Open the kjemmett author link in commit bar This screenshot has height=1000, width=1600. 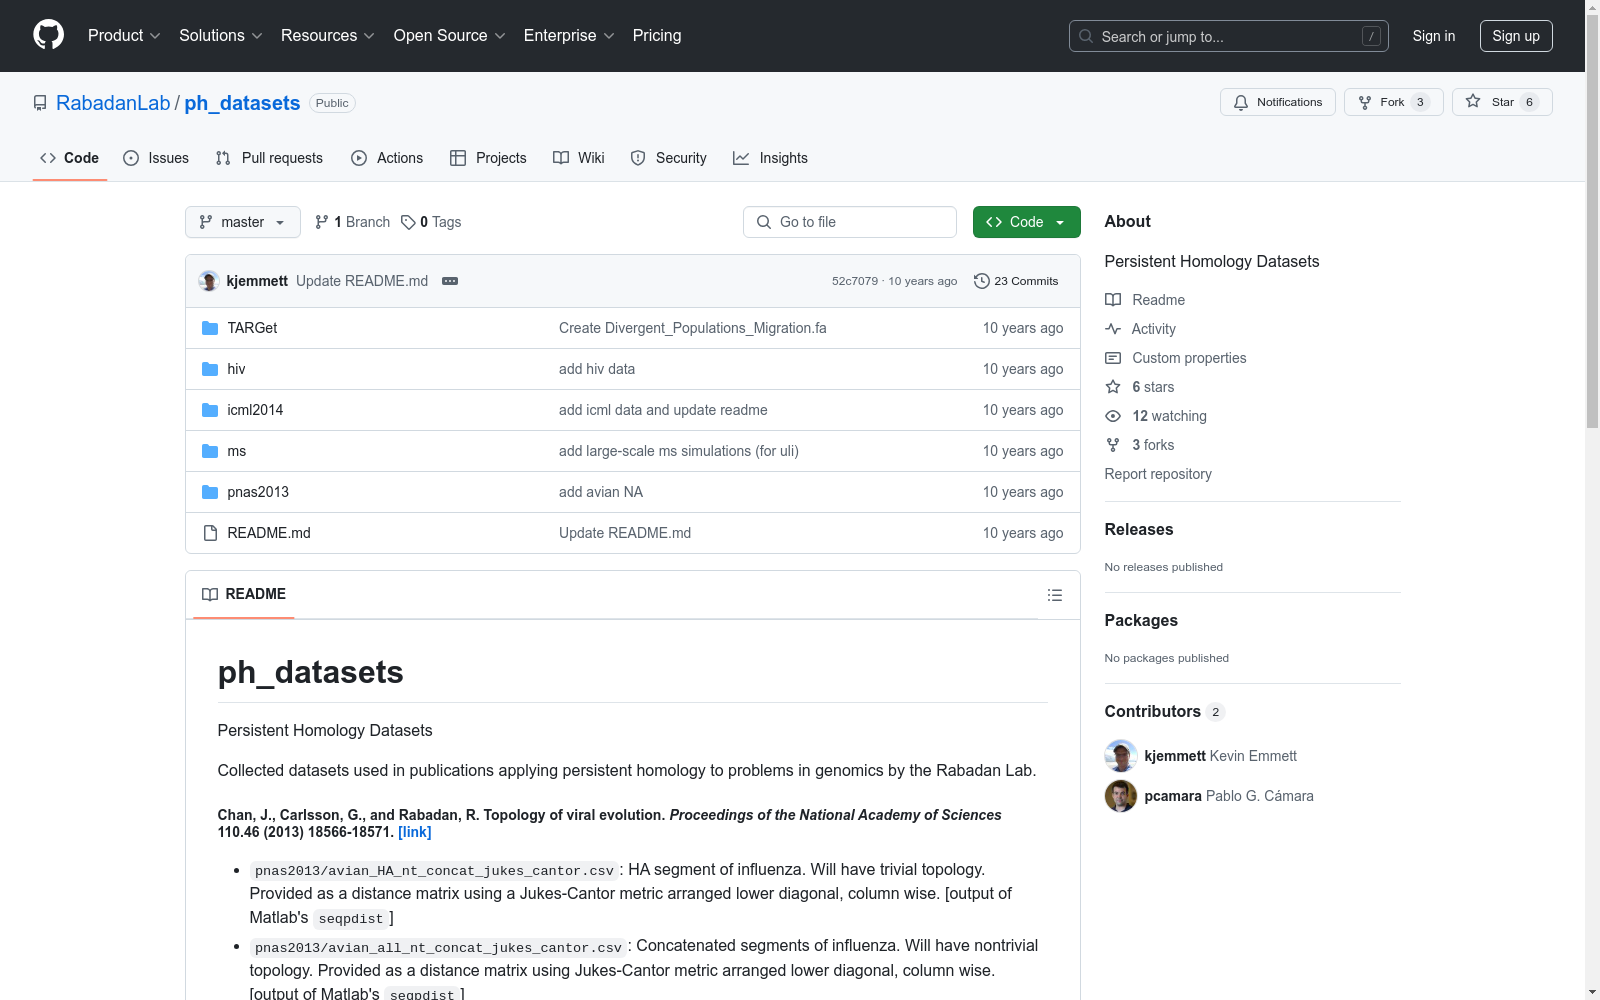coord(257,281)
